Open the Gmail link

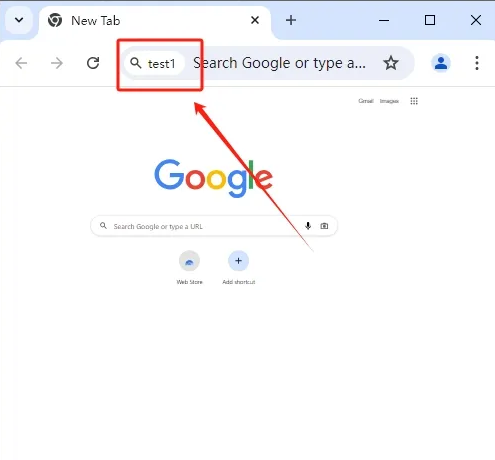(366, 101)
